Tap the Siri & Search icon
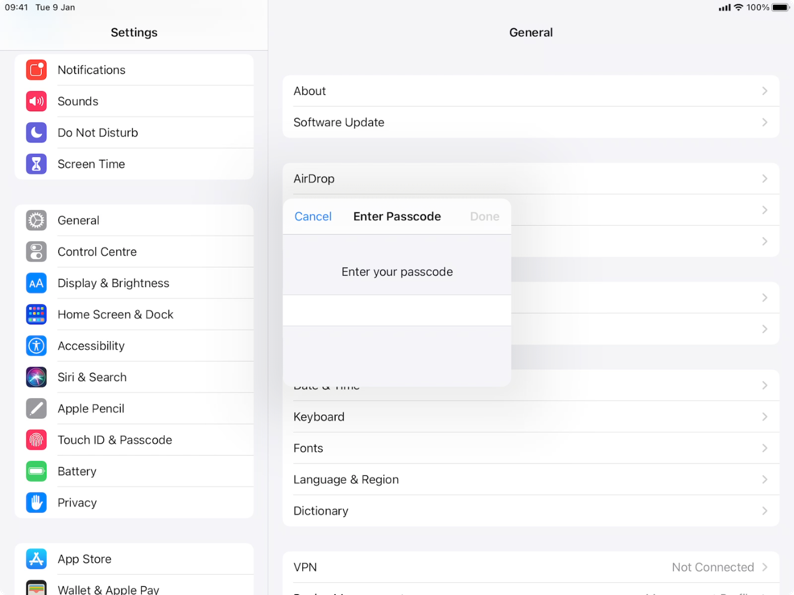The image size is (794, 595). [x=36, y=377]
